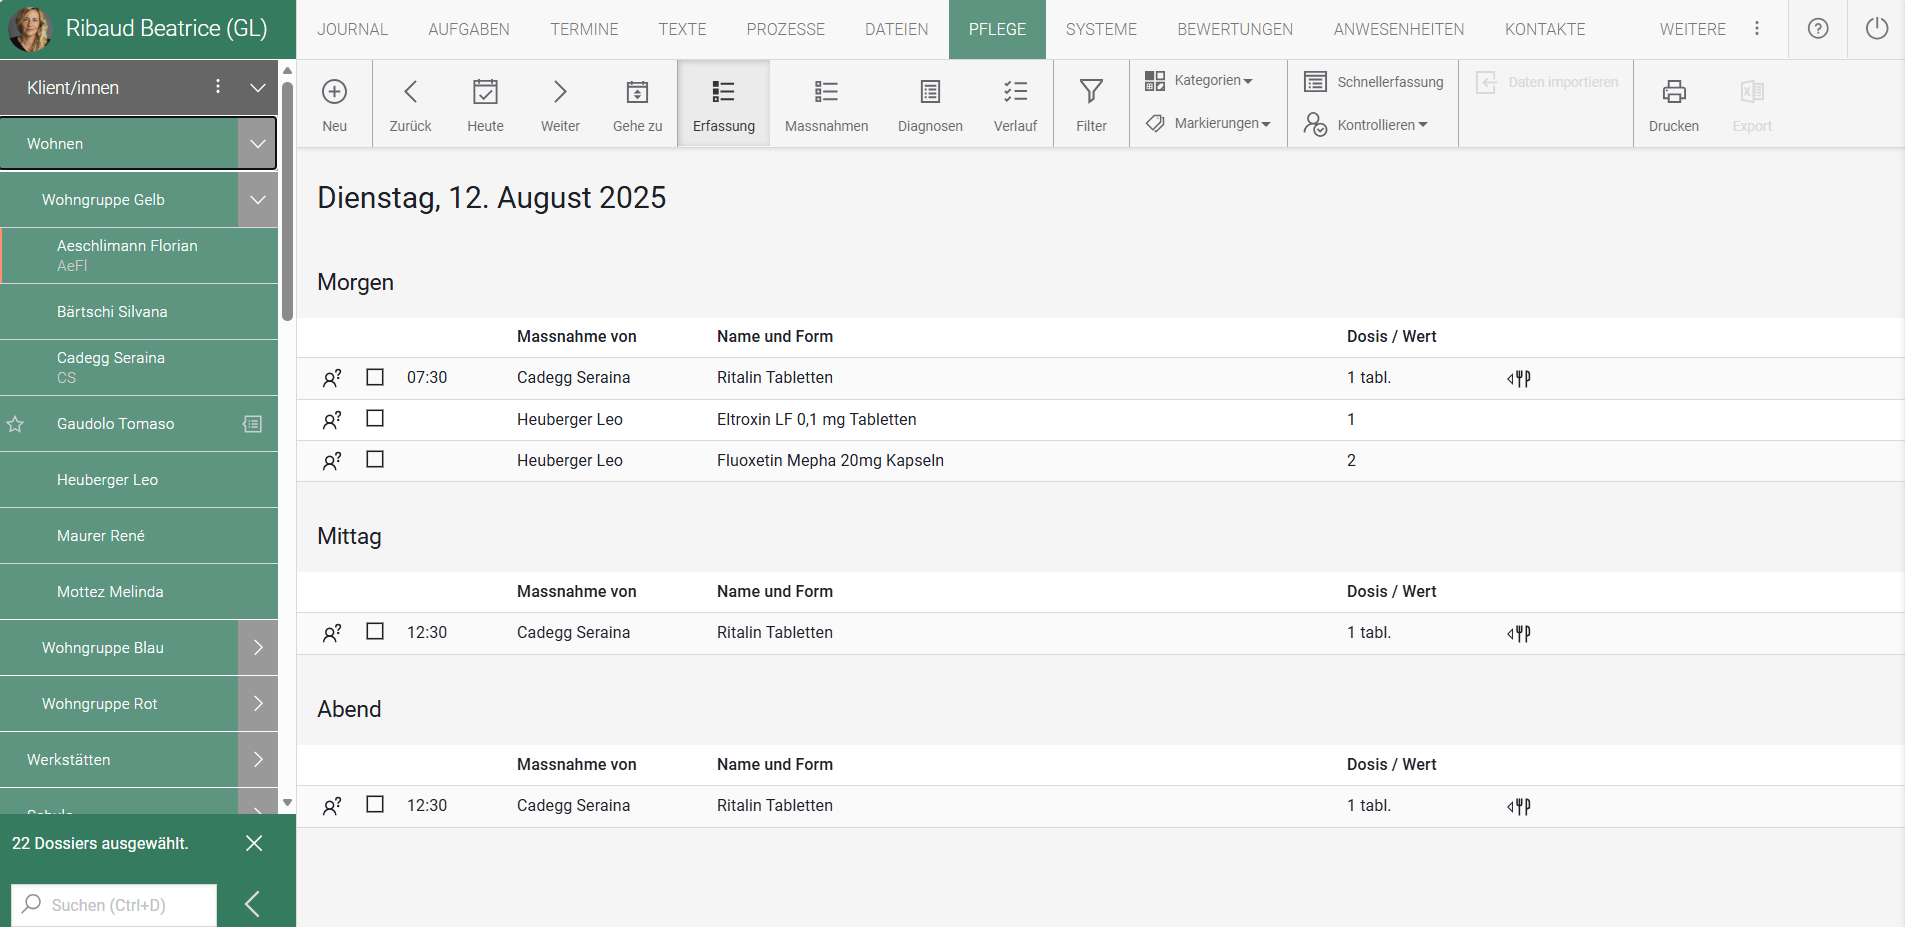Open the Verlauf view icon
The image size is (1905, 927).
(1015, 92)
